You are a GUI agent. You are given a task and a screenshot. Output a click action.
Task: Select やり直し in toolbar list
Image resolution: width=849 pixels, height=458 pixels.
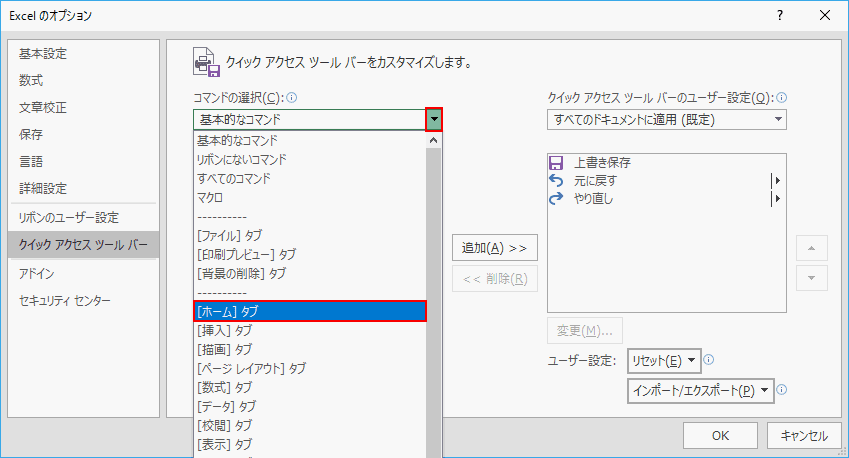(667, 199)
